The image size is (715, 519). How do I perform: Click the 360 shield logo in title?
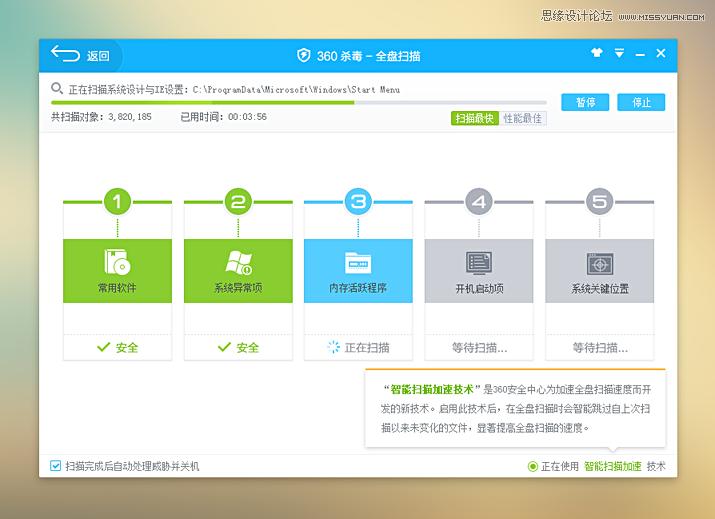[x=304, y=55]
